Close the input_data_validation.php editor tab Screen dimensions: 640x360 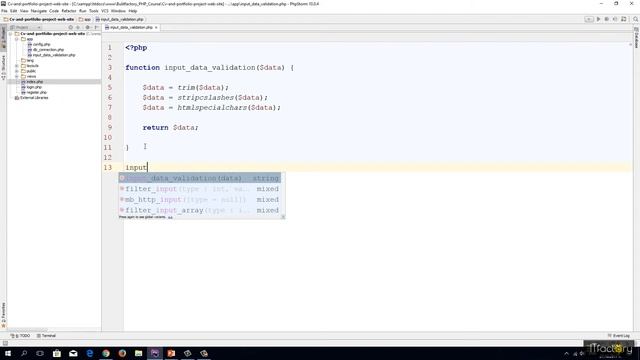(x=156, y=27)
